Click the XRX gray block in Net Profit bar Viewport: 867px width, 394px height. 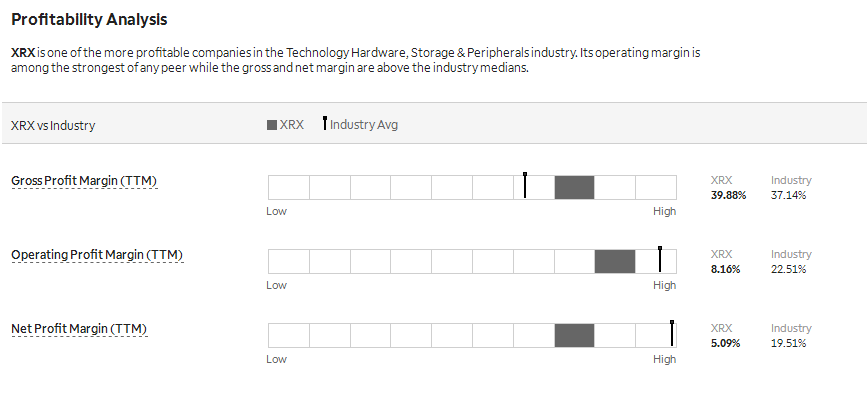pyautogui.click(x=574, y=335)
